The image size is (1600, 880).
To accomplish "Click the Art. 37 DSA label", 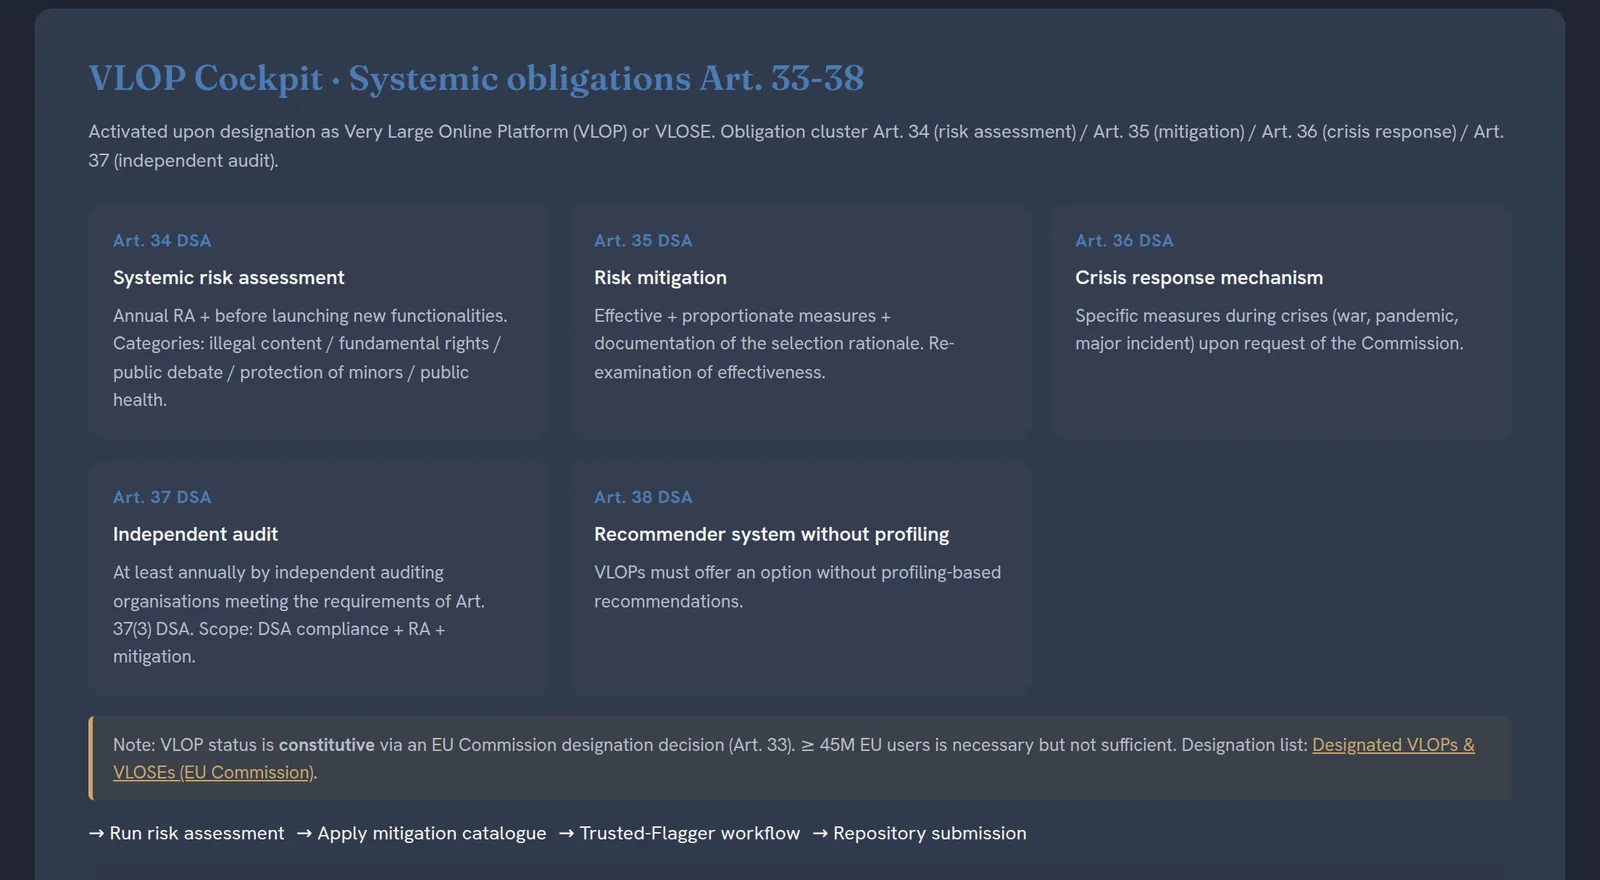I will pos(162,498).
